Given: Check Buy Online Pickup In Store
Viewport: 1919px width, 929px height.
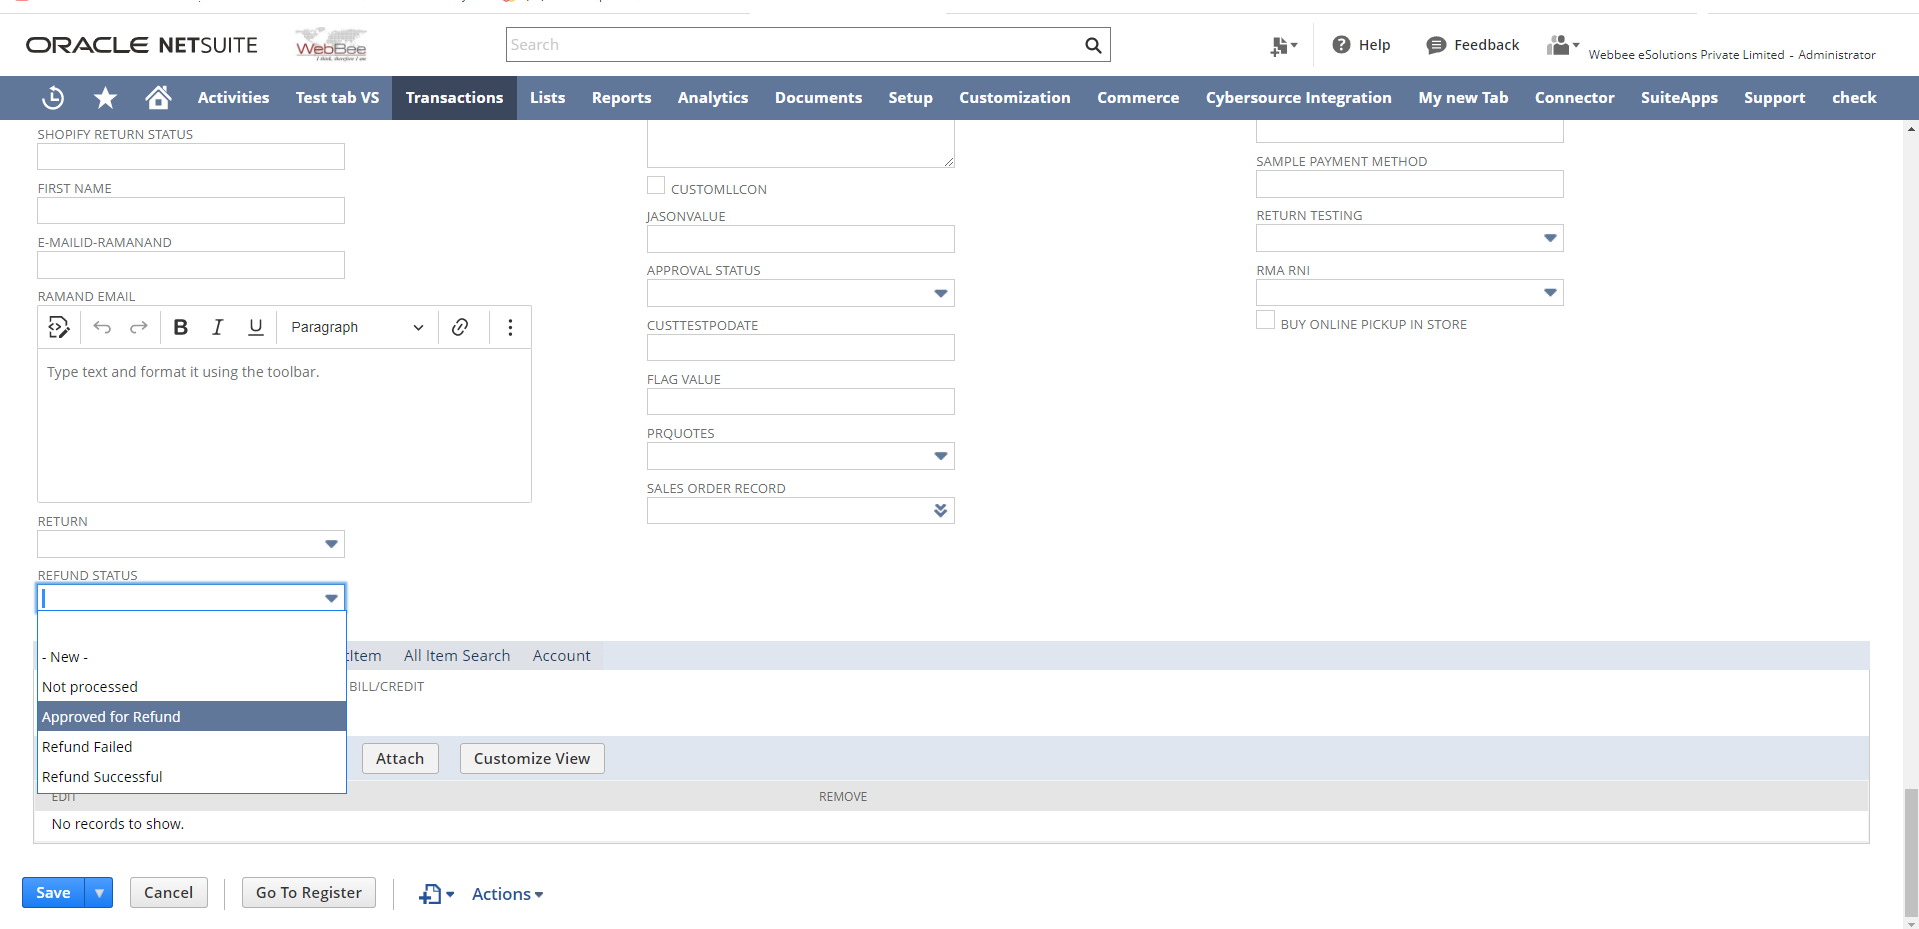Looking at the screenshot, I should (x=1265, y=321).
